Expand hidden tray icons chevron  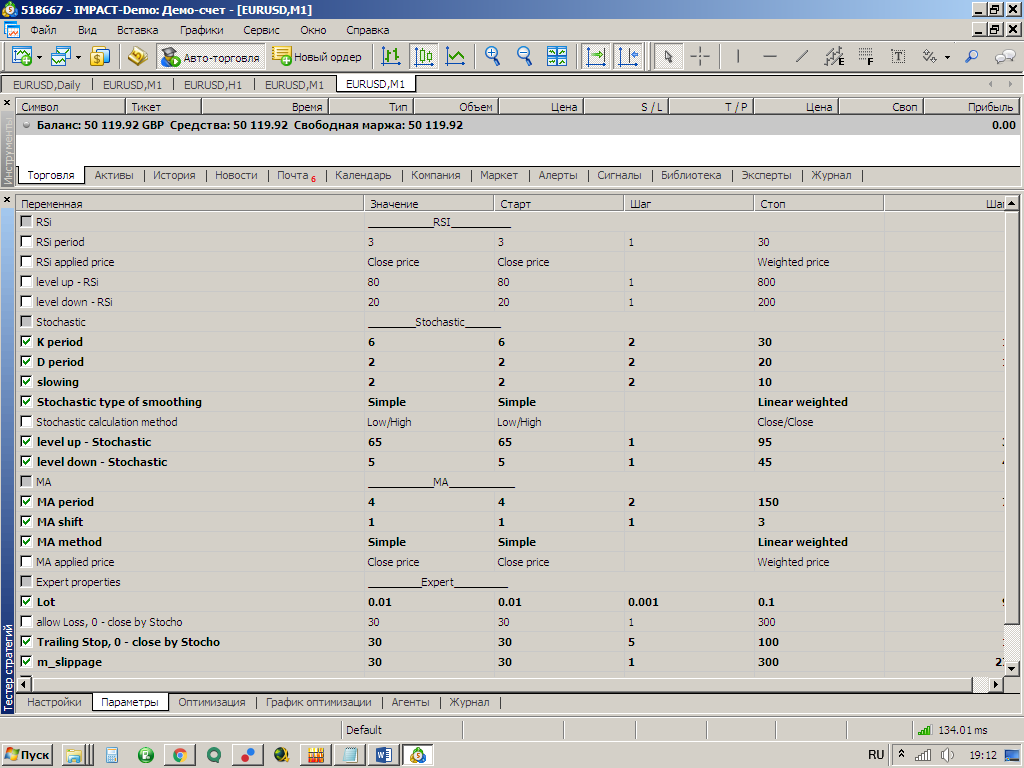point(901,755)
